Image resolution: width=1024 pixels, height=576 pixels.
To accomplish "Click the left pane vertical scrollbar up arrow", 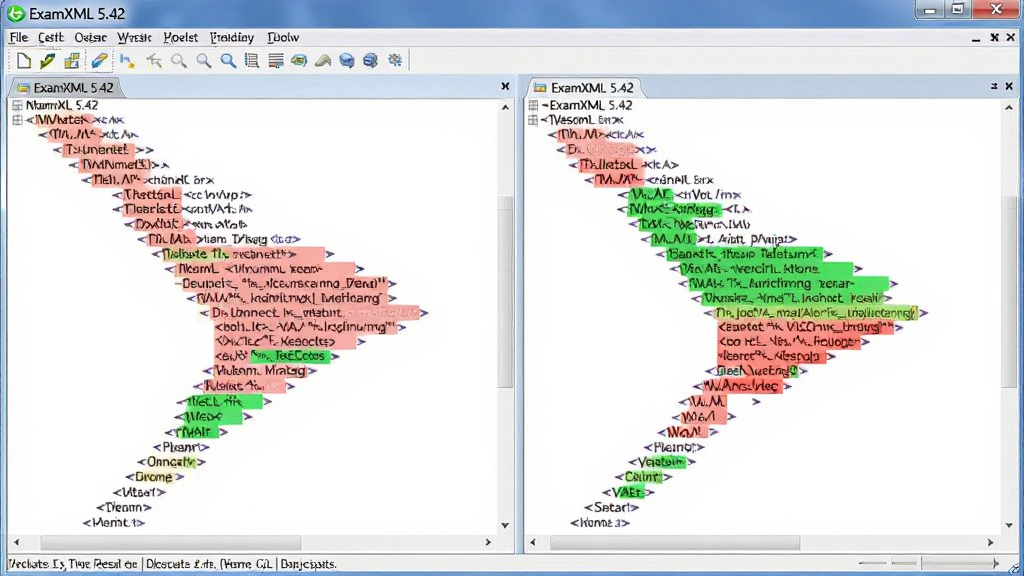I will (505, 107).
